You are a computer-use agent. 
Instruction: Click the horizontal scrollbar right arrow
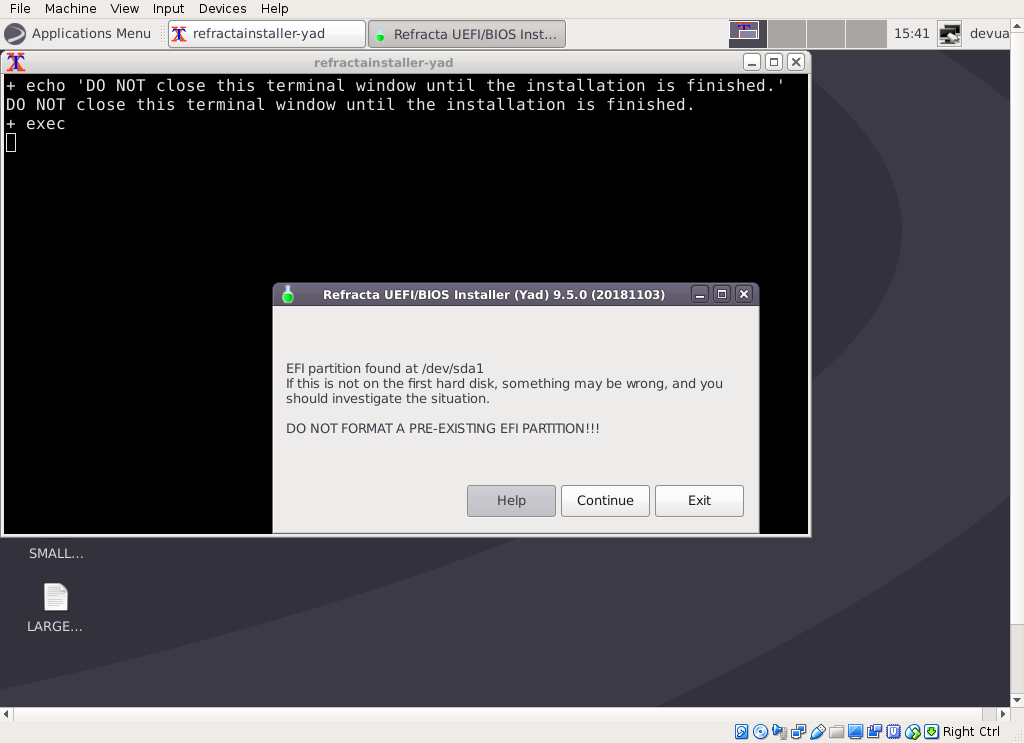[1004, 714]
